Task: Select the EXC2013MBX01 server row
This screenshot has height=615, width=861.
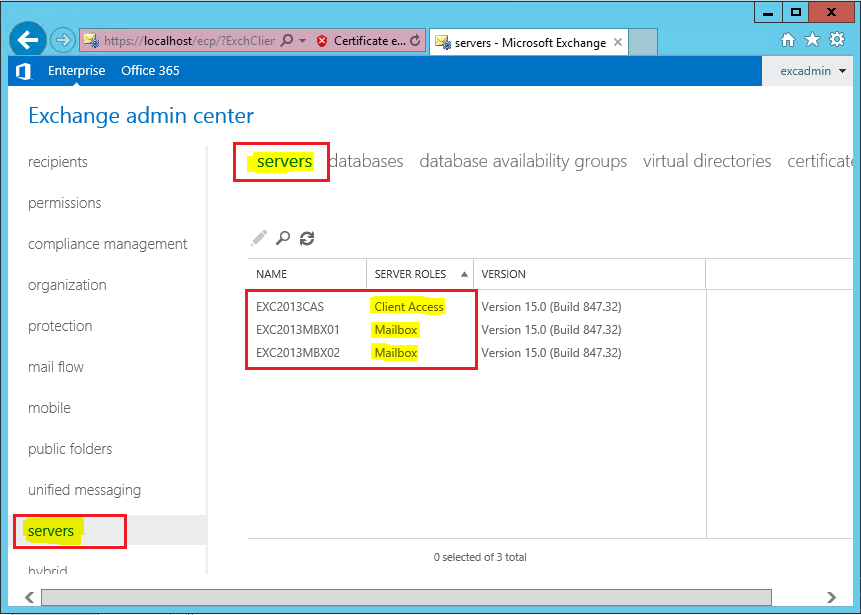Action: pos(477,330)
